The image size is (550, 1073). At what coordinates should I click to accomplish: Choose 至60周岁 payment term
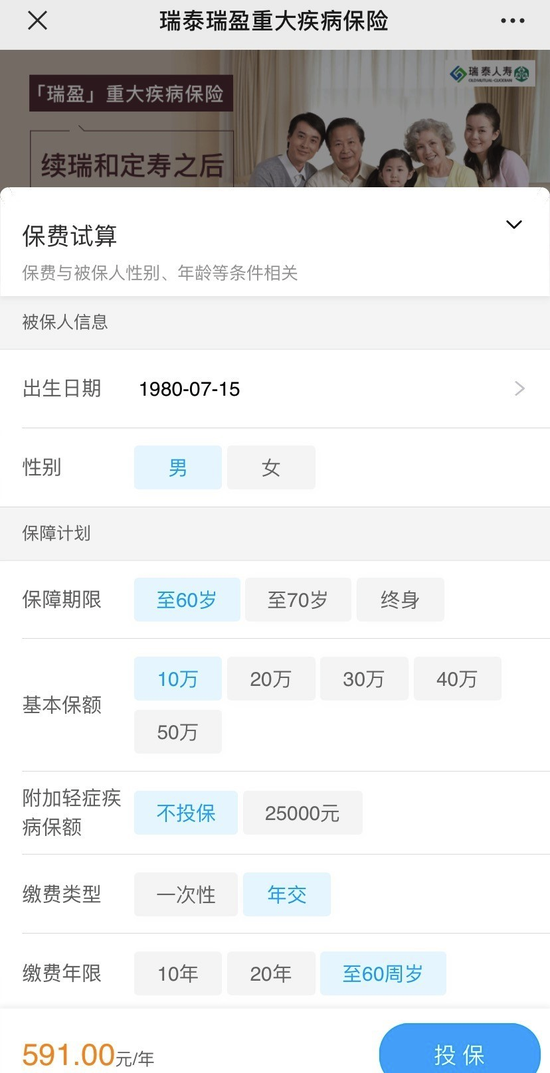click(383, 973)
